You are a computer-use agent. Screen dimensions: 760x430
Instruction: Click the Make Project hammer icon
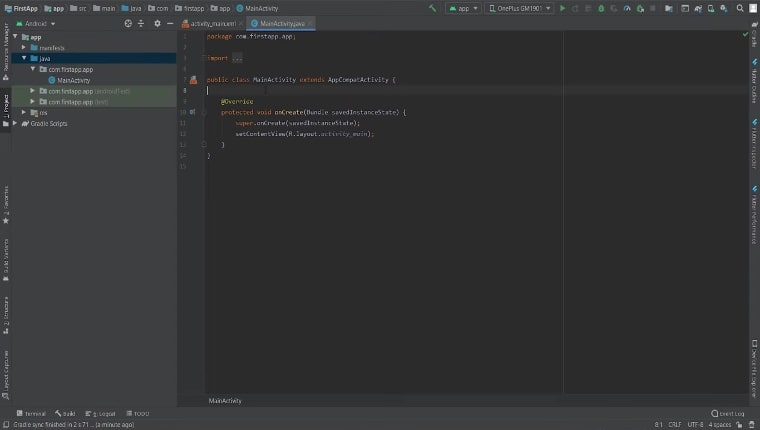(x=432, y=8)
